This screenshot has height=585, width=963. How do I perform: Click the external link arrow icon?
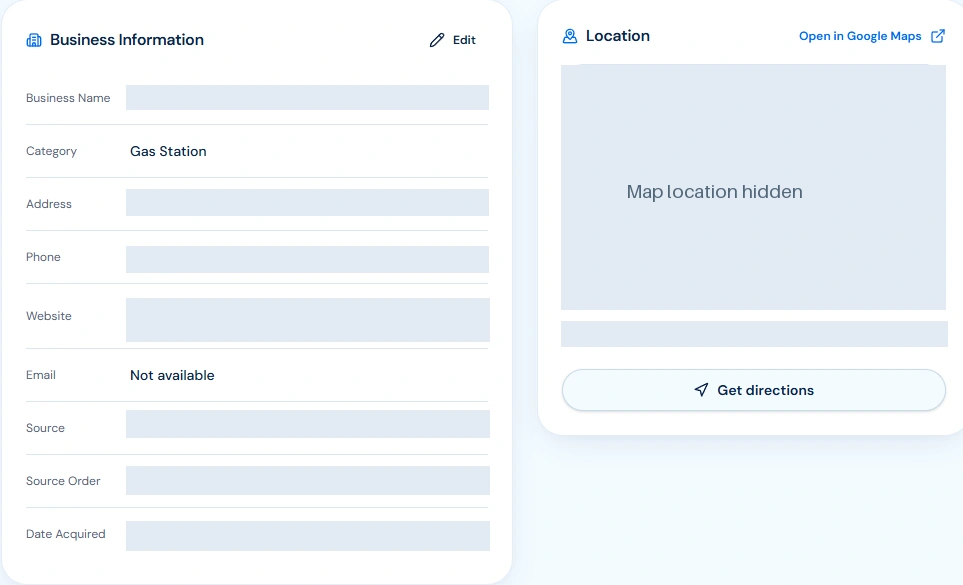938,36
